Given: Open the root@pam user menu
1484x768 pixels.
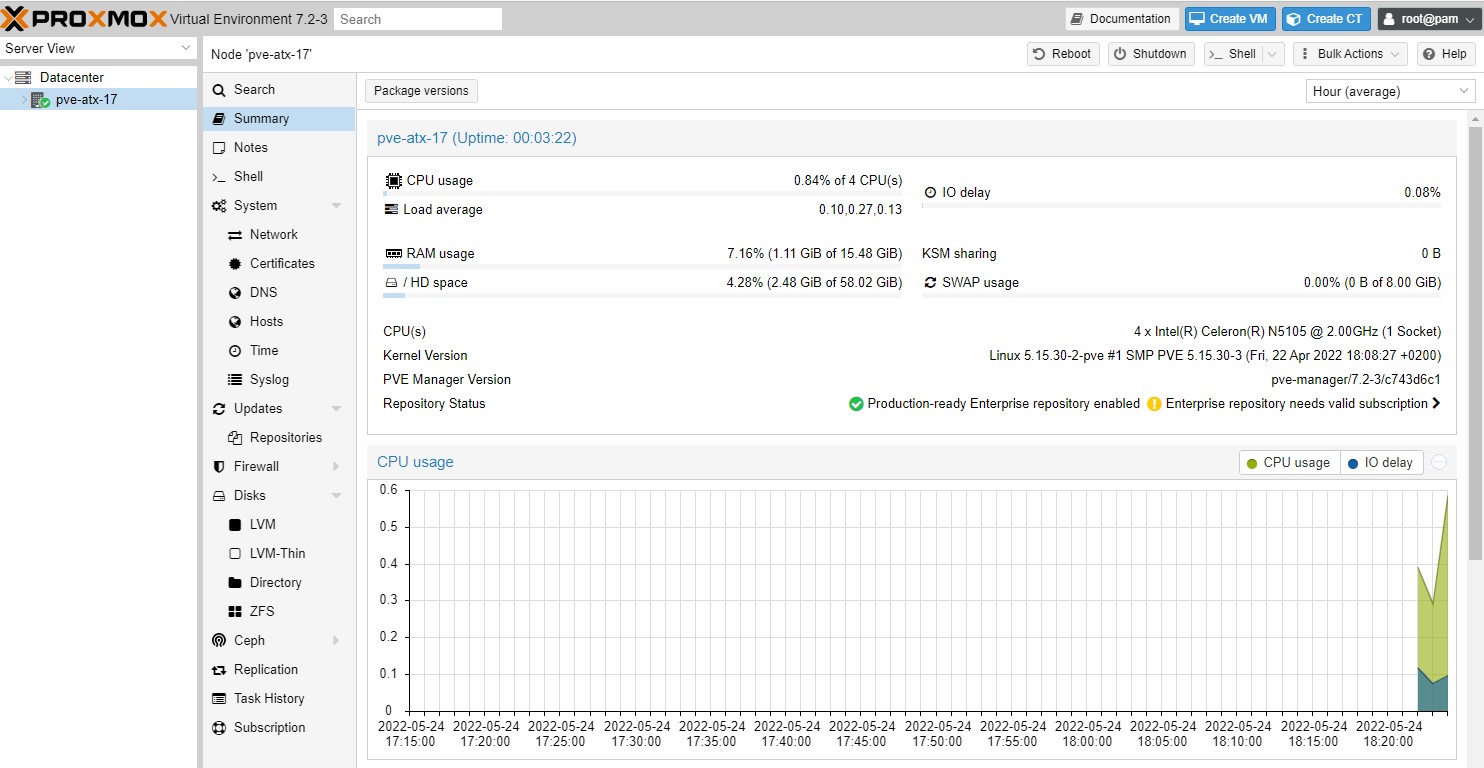Looking at the screenshot, I should tap(1428, 19).
